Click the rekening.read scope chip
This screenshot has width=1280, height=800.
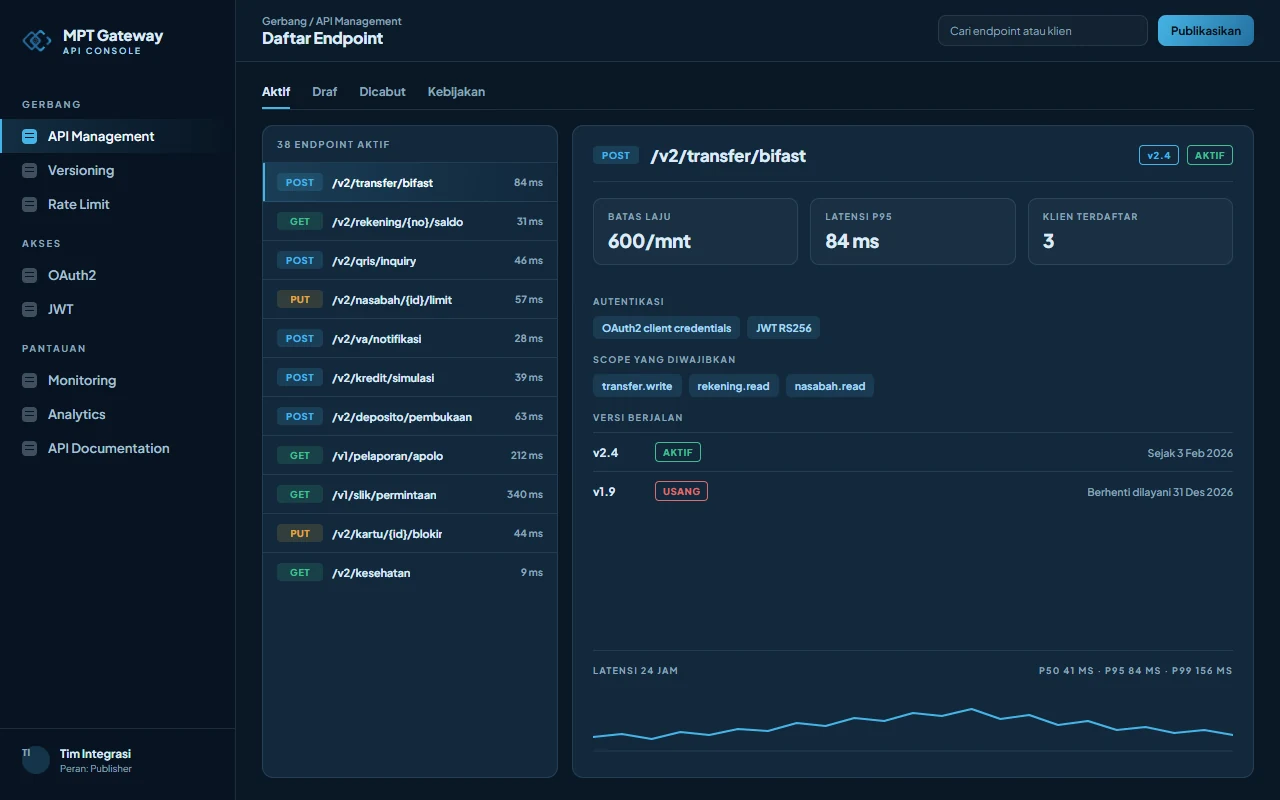tap(733, 386)
